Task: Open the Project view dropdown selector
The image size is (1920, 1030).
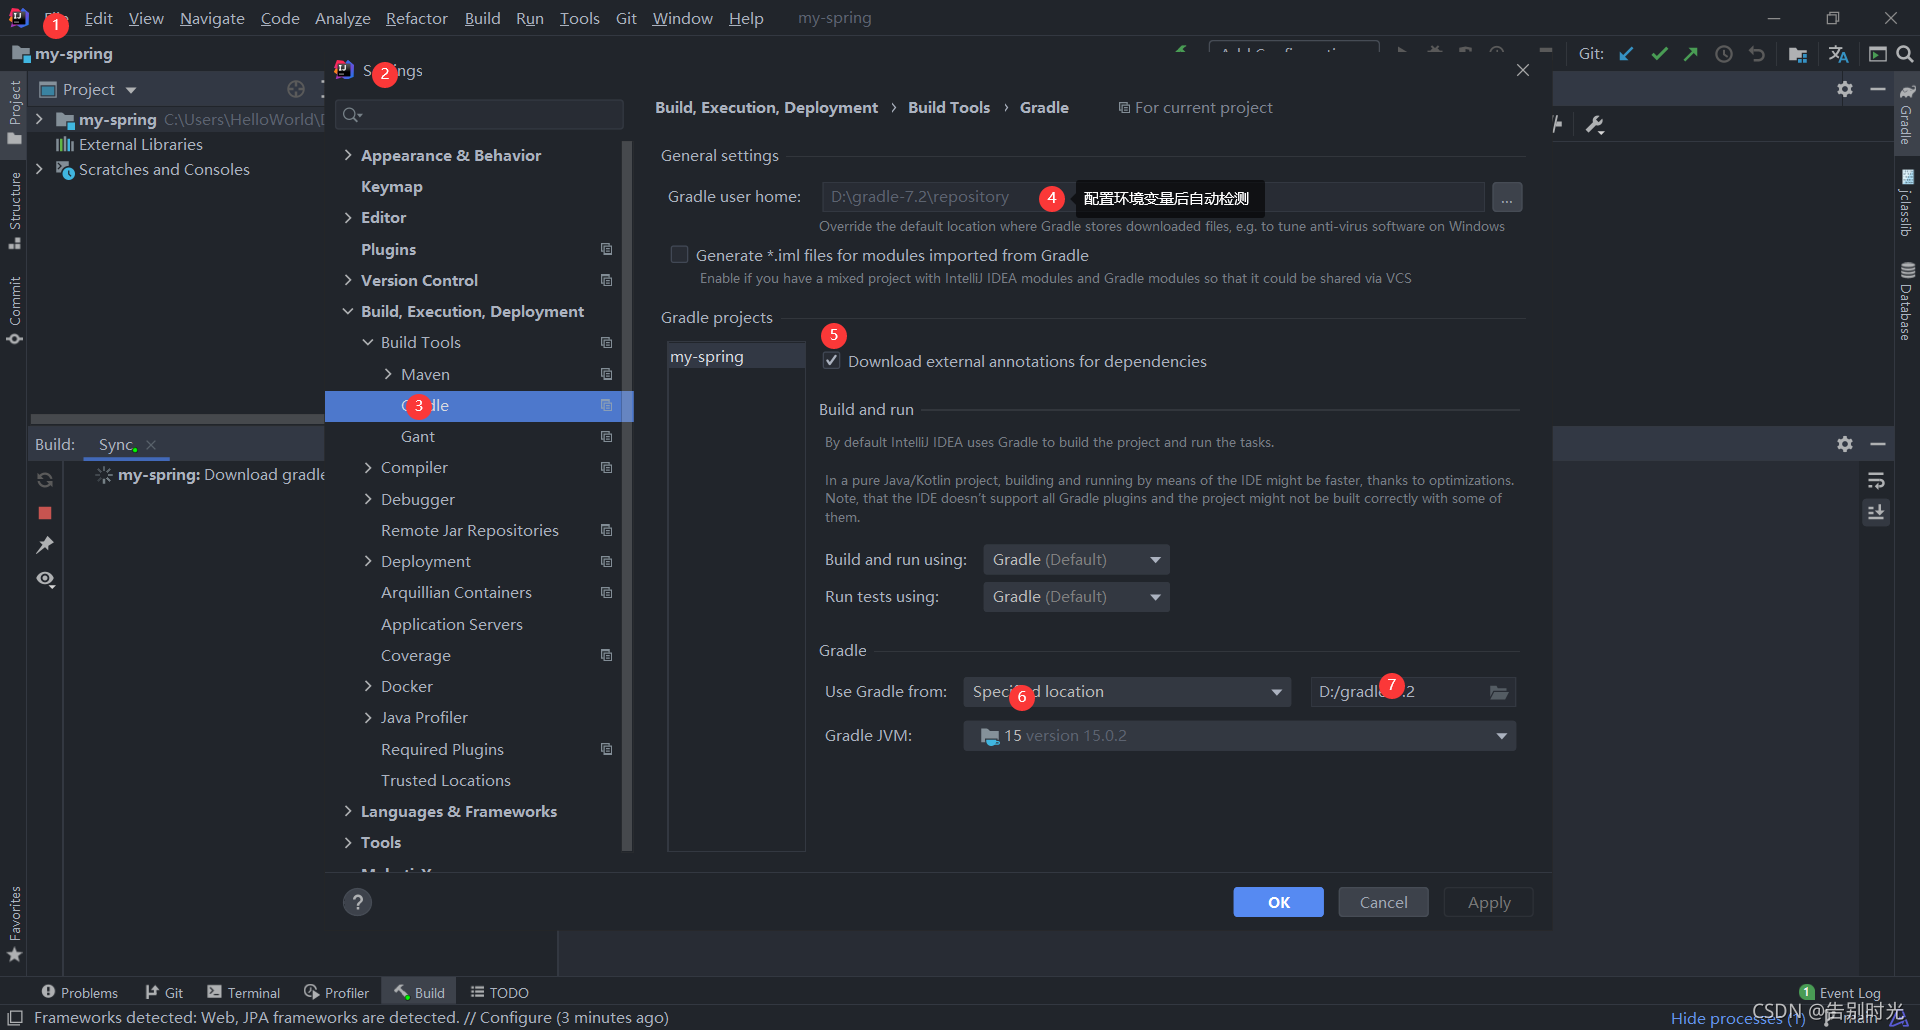Action: 88,89
